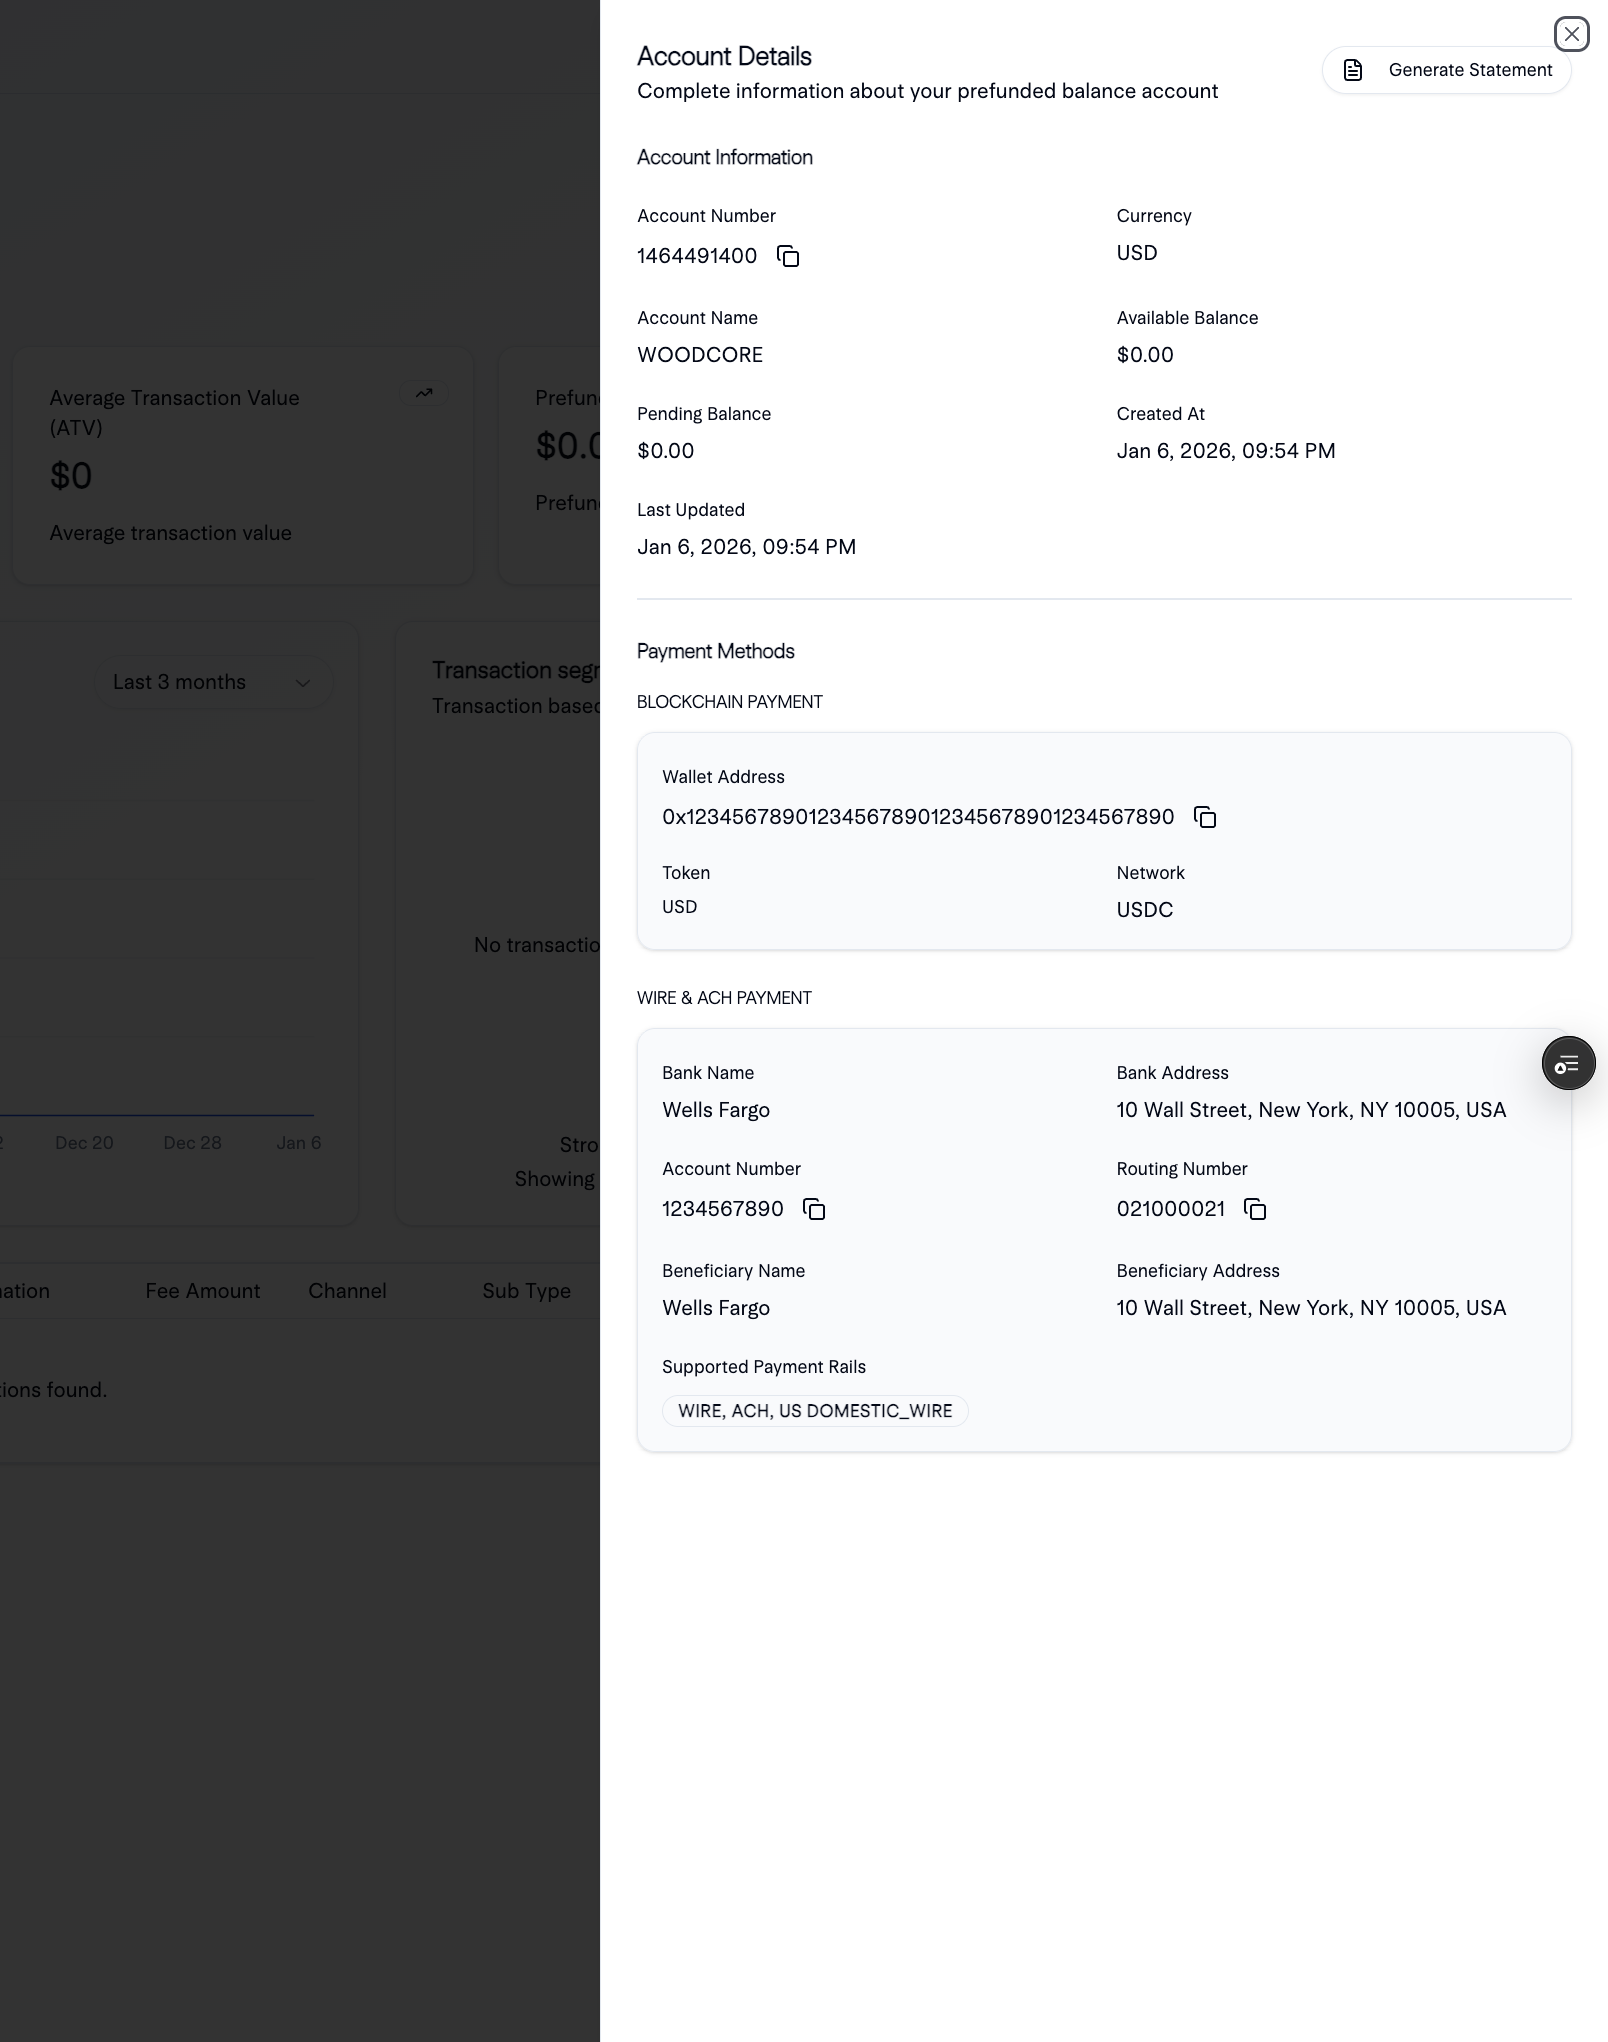Select bank account number 1234567890 text
This screenshot has width=1608, height=2042.
point(723,1209)
